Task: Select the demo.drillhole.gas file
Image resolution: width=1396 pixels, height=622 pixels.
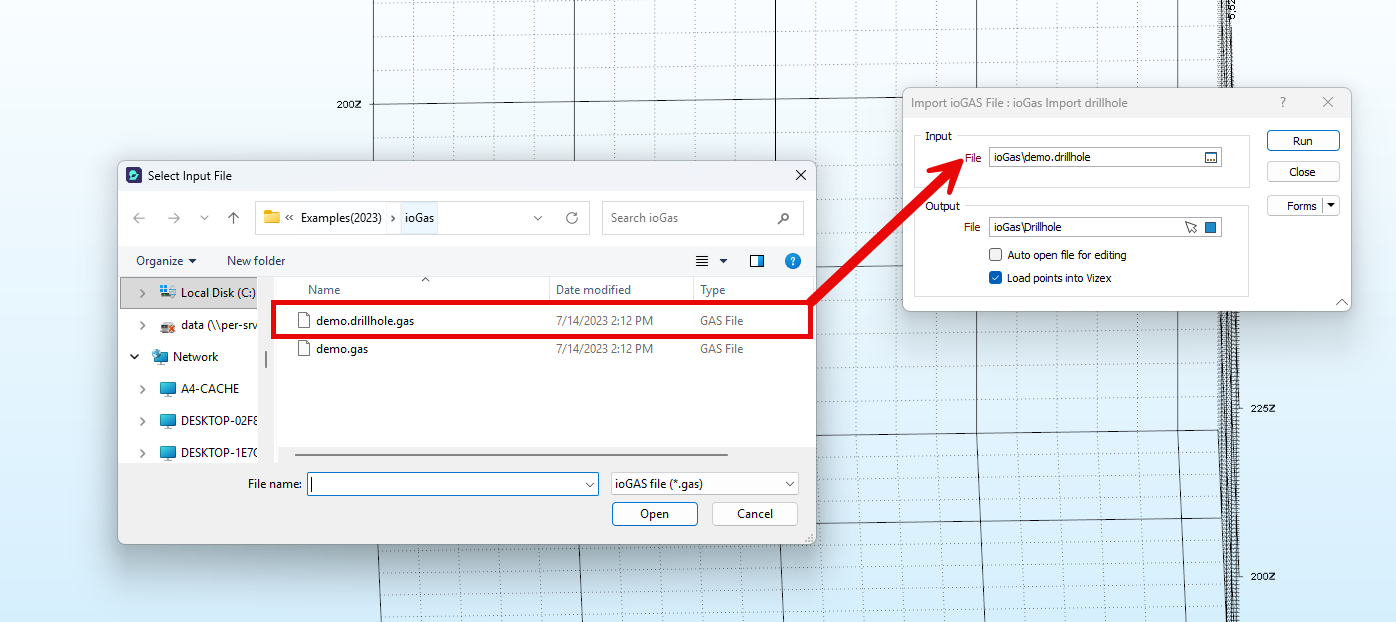Action: coord(364,321)
